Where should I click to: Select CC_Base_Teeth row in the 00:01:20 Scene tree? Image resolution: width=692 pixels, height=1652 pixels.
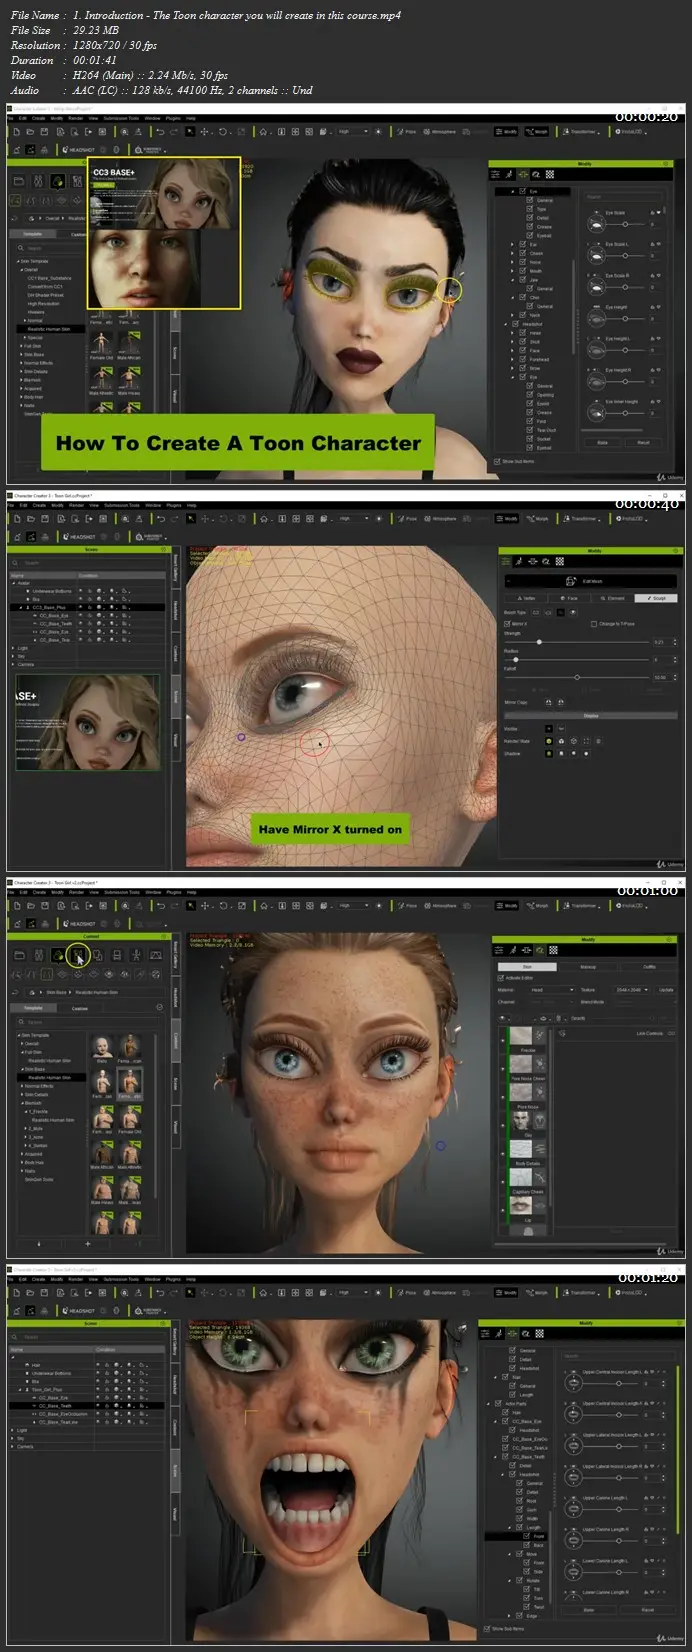[87, 1406]
